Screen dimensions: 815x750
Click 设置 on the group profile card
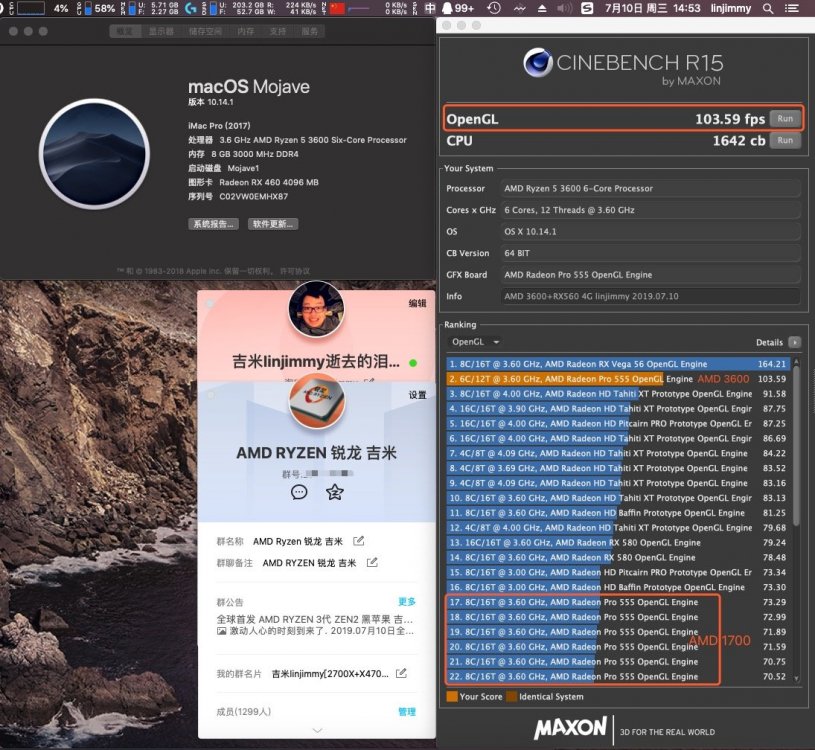point(417,395)
